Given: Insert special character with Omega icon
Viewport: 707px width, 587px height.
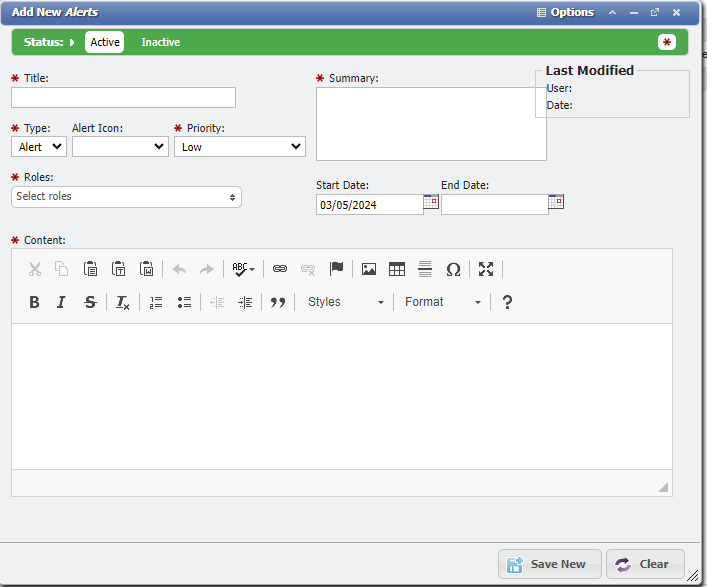Looking at the screenshot, I should coord(453,269).
